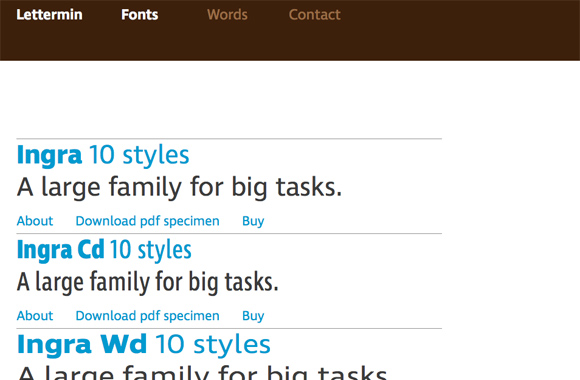Download pdf specimen for Ingra
The height and width of the screenshot is (380, 580).
tap(147, 221)
